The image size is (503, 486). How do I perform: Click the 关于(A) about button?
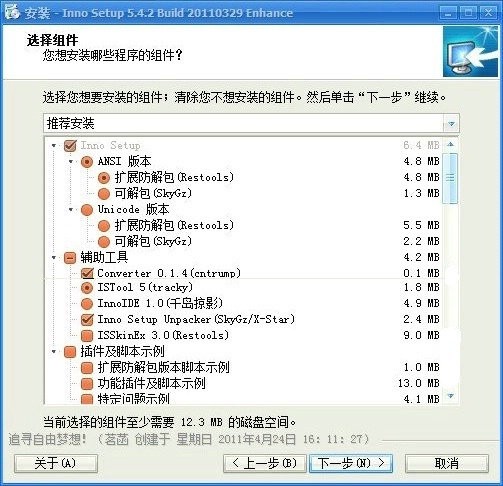pos(56,463)
